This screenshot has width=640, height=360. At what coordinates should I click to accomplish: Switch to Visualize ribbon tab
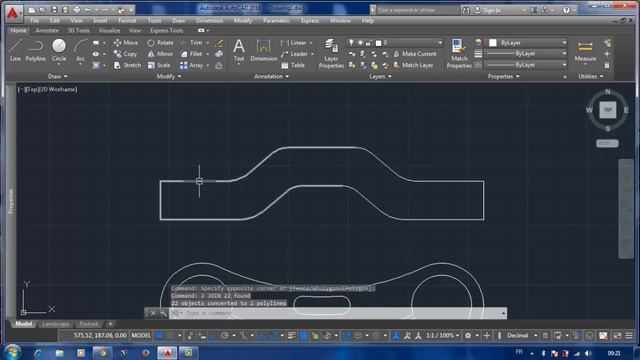click(109, 31)
